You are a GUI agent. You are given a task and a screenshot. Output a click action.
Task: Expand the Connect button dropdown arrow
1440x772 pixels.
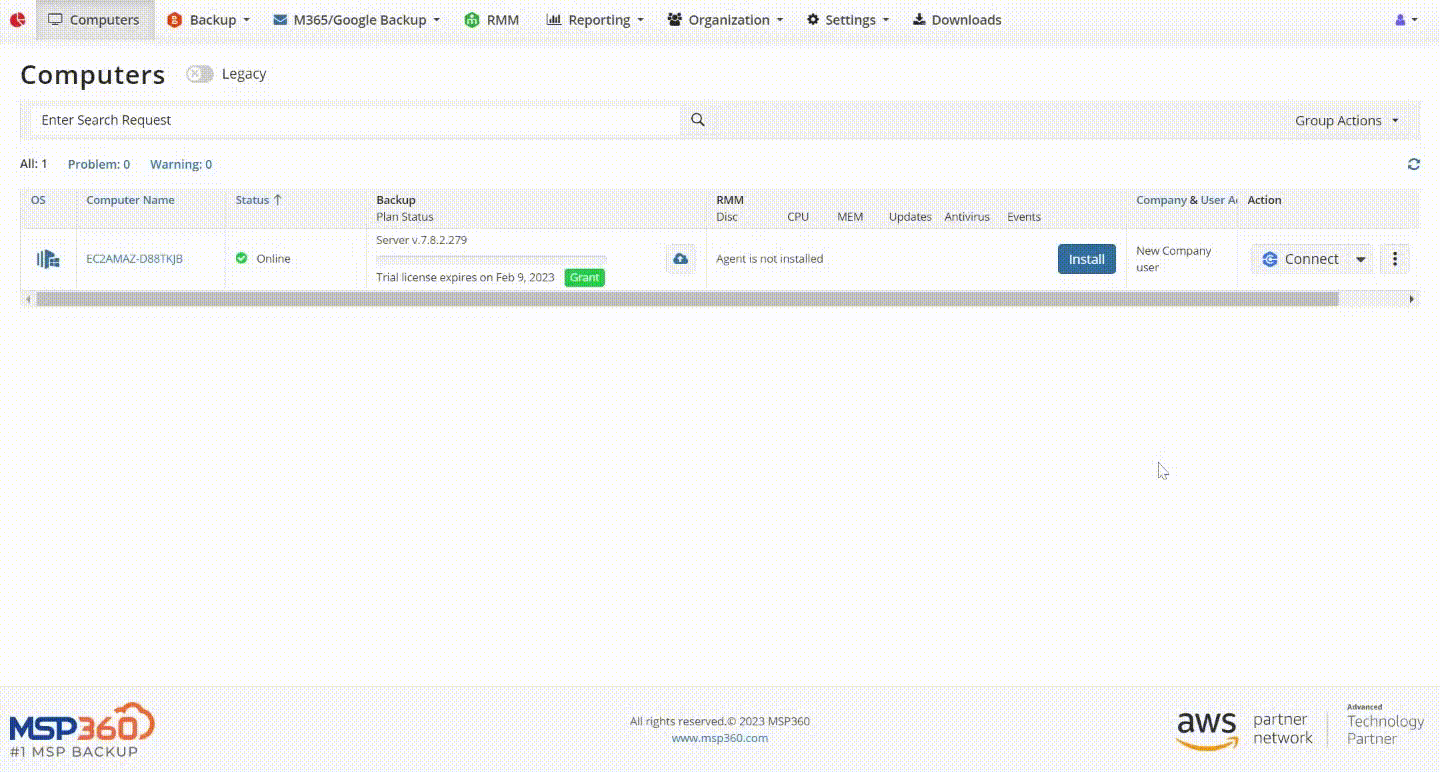coord(1360,259)
